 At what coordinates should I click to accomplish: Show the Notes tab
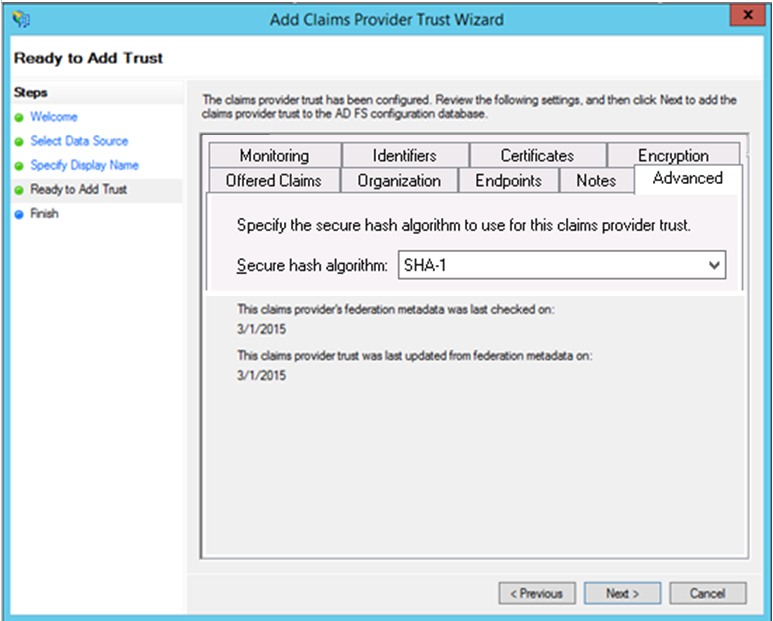[596, 181]
